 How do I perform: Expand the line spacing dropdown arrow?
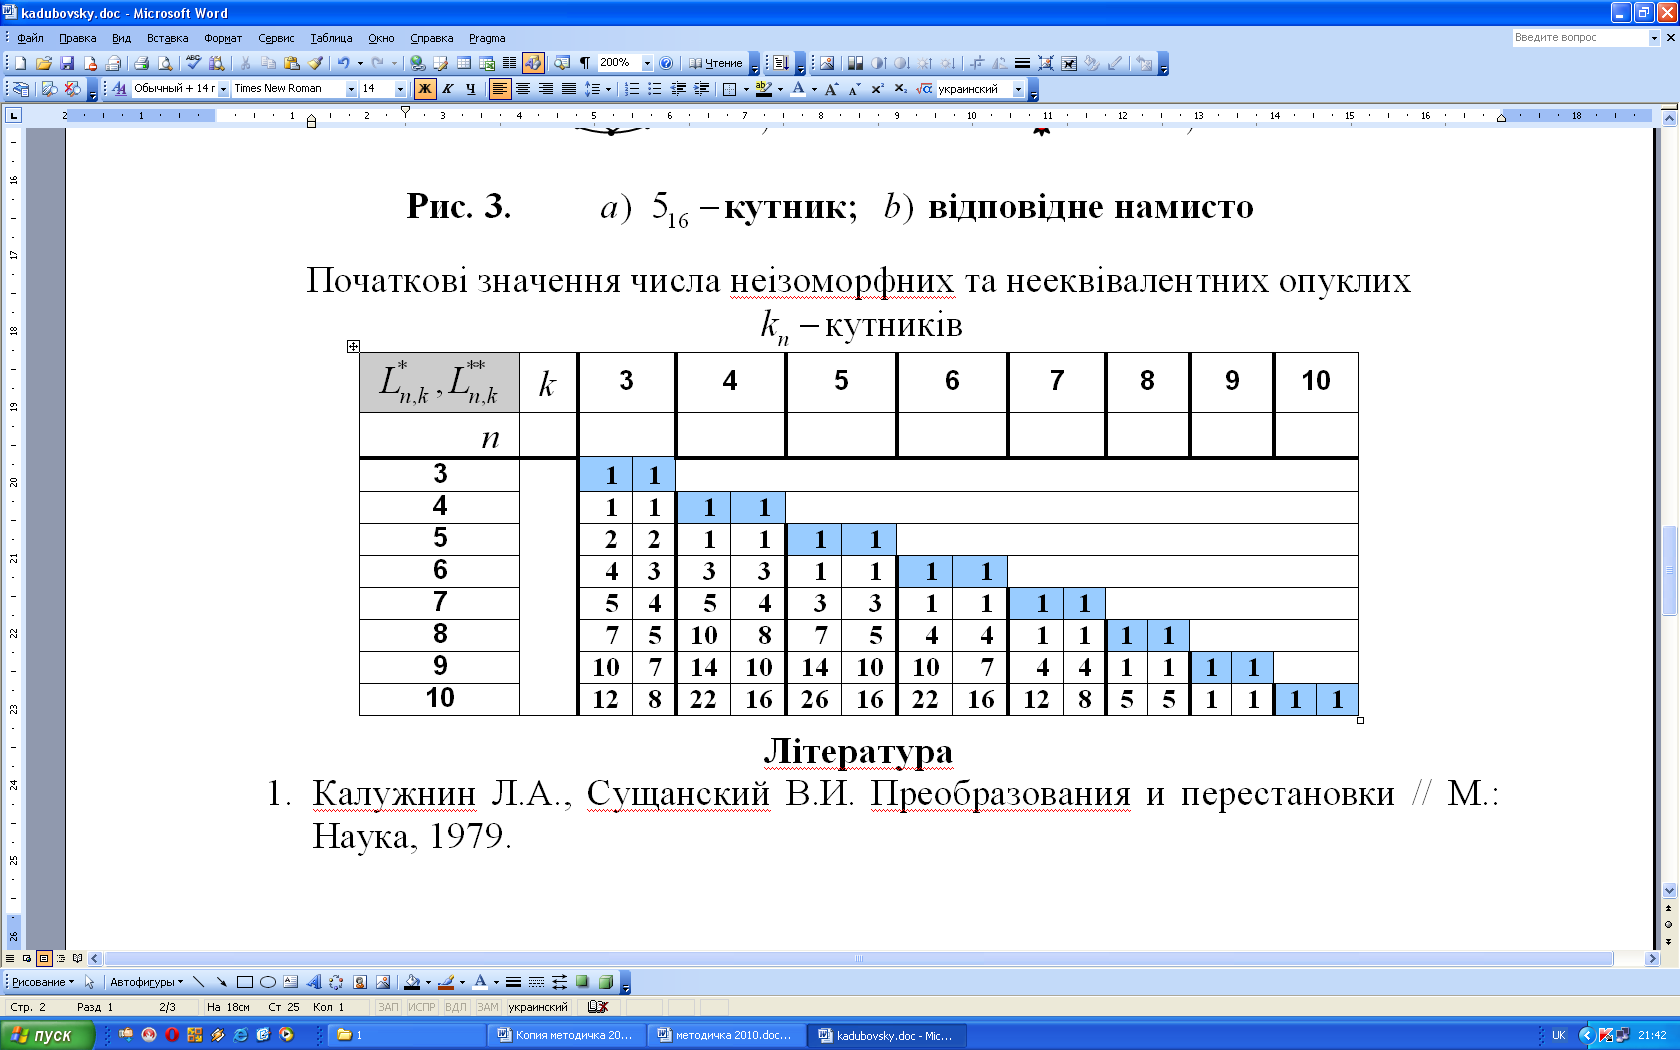(608, 89)
